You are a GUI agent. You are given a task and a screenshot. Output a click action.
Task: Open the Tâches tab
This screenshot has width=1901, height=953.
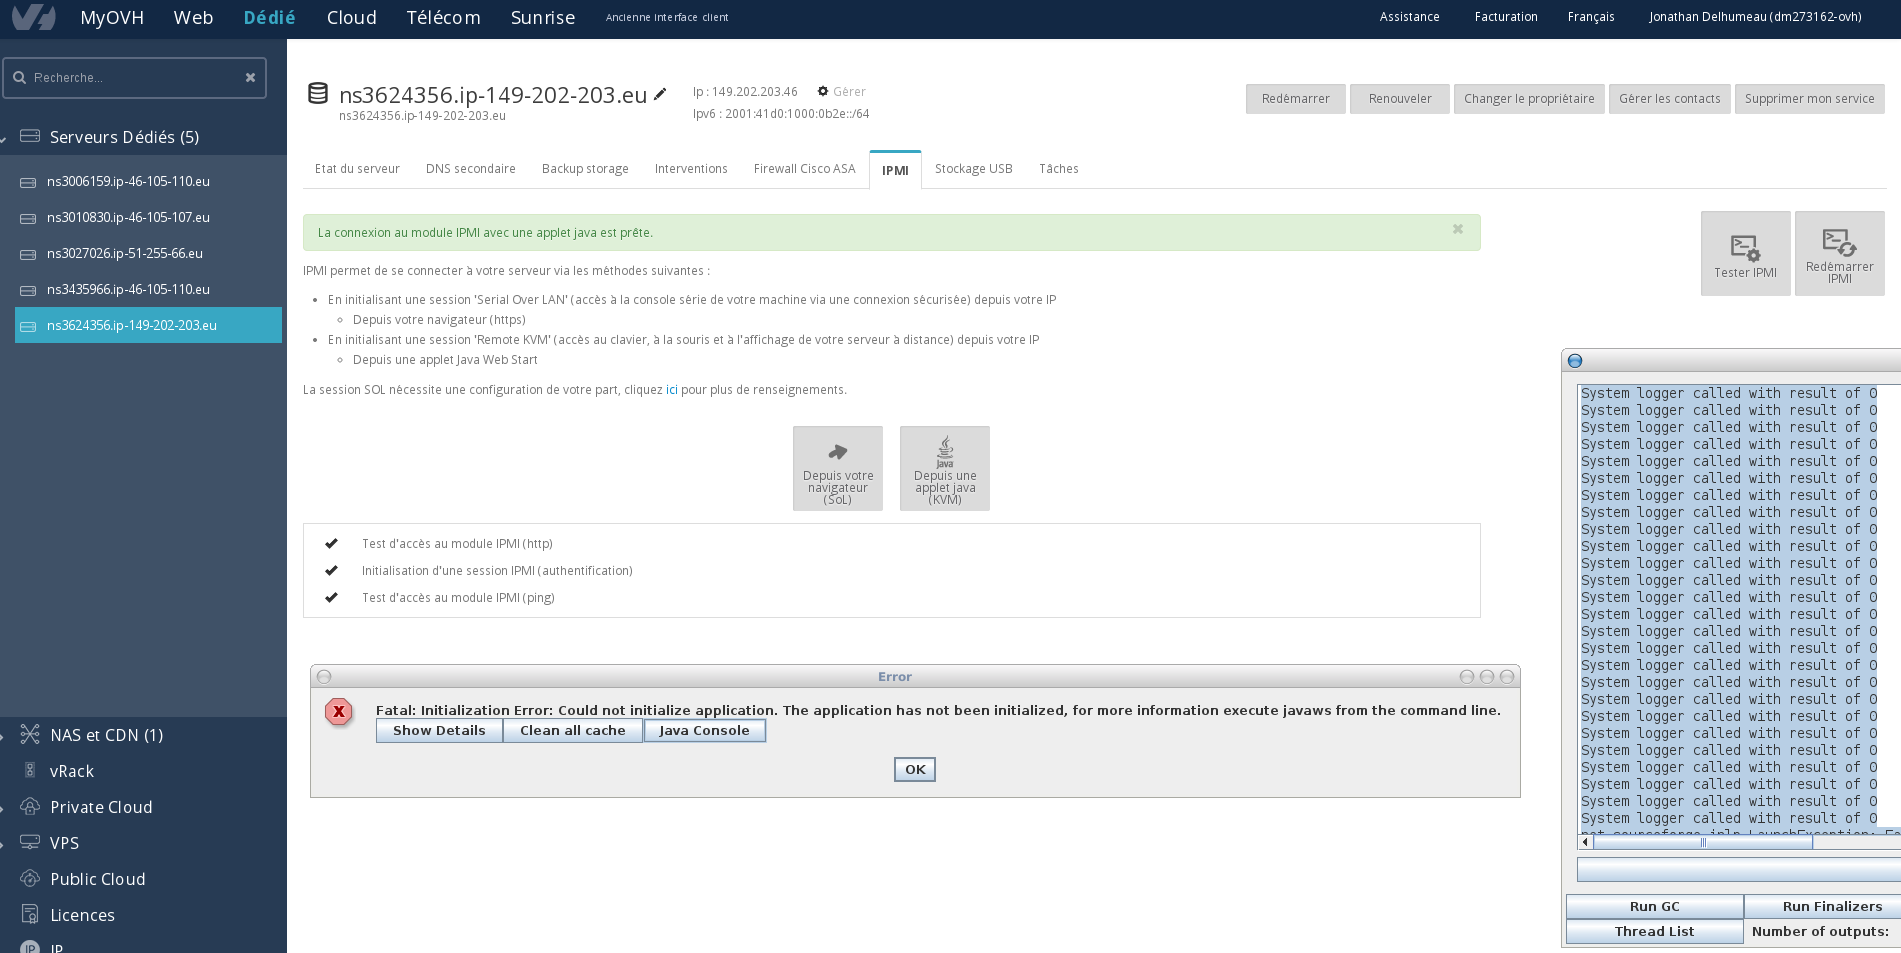pyautogui.click(x=1058, y=169)
